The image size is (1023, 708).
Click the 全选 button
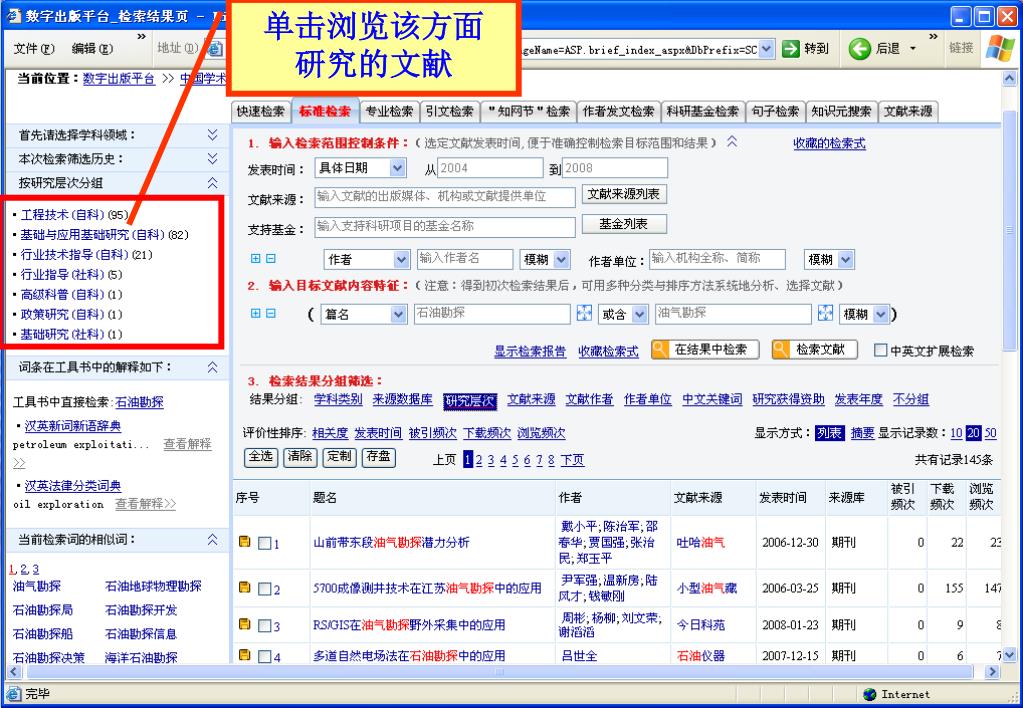(x=261, y=456)
